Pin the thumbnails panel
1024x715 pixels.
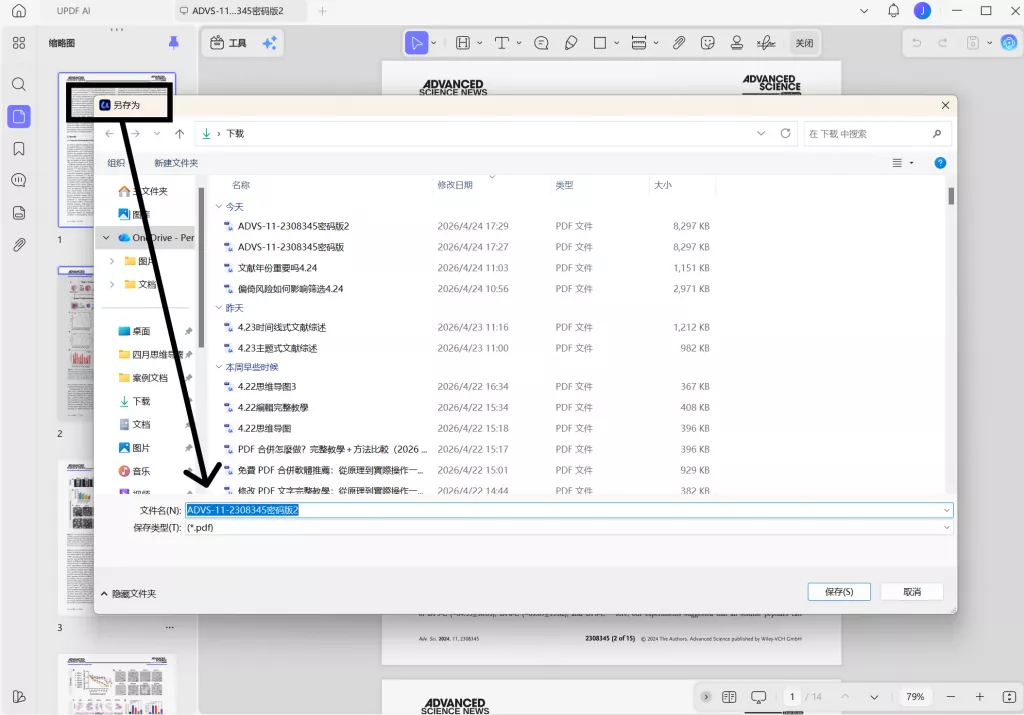pyautogui.click(x=174, y=43)
